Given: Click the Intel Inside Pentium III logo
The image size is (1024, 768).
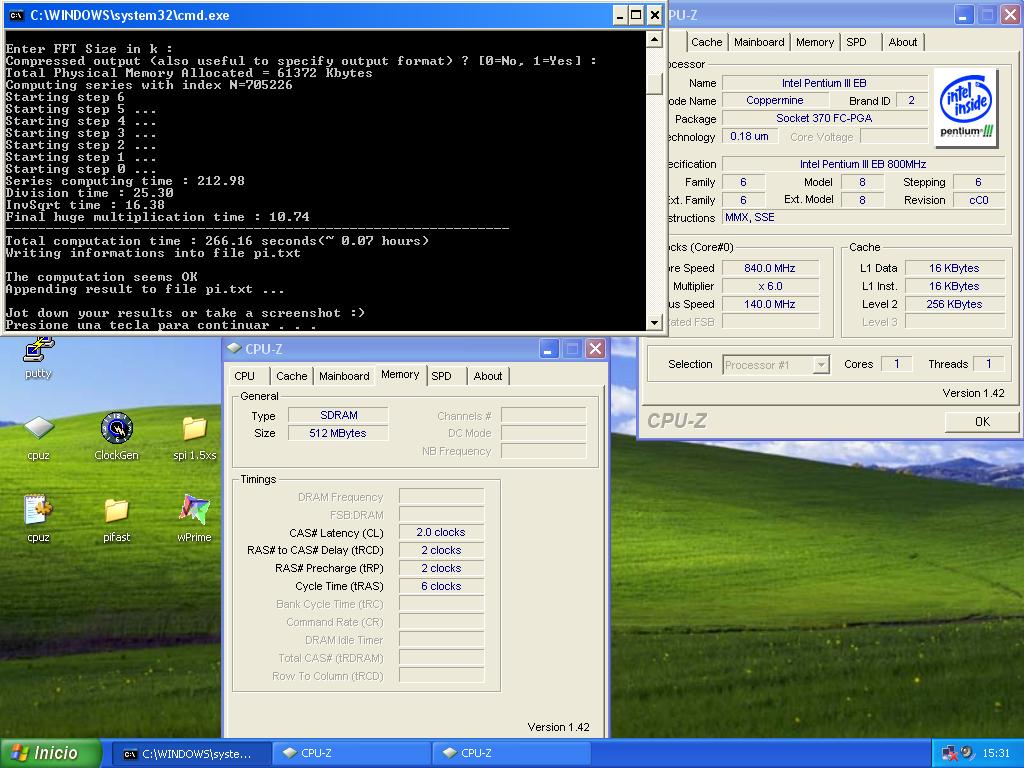Looking at the screenshot, I should [966, 108].
